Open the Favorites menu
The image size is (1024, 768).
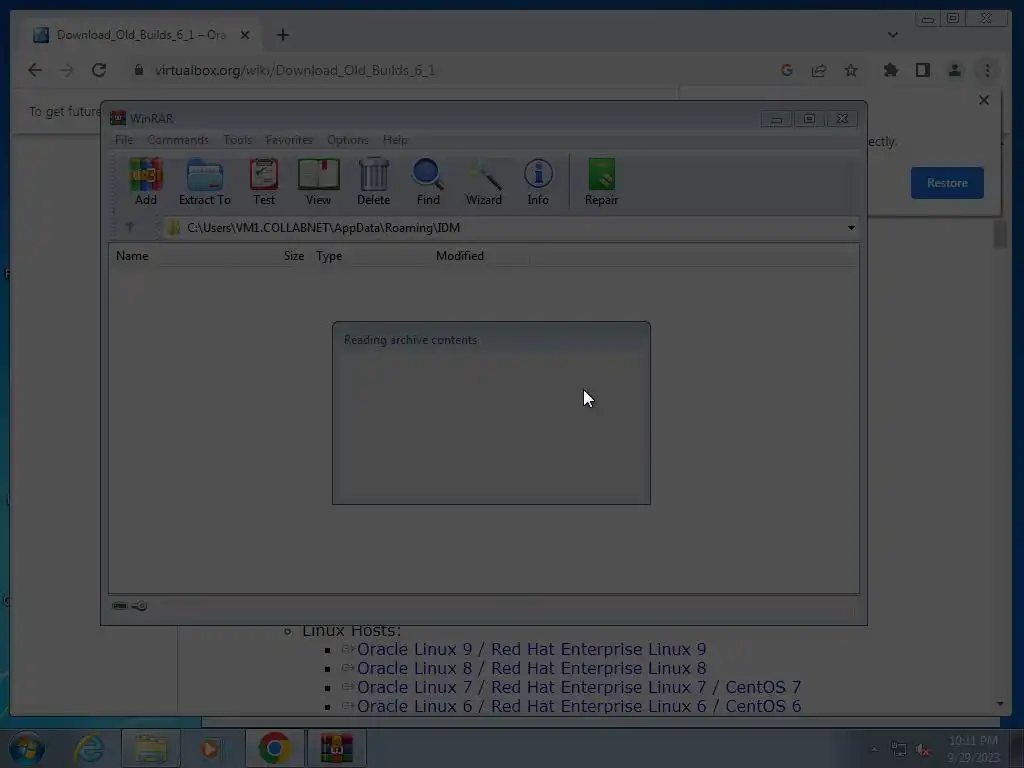[289, 140]
